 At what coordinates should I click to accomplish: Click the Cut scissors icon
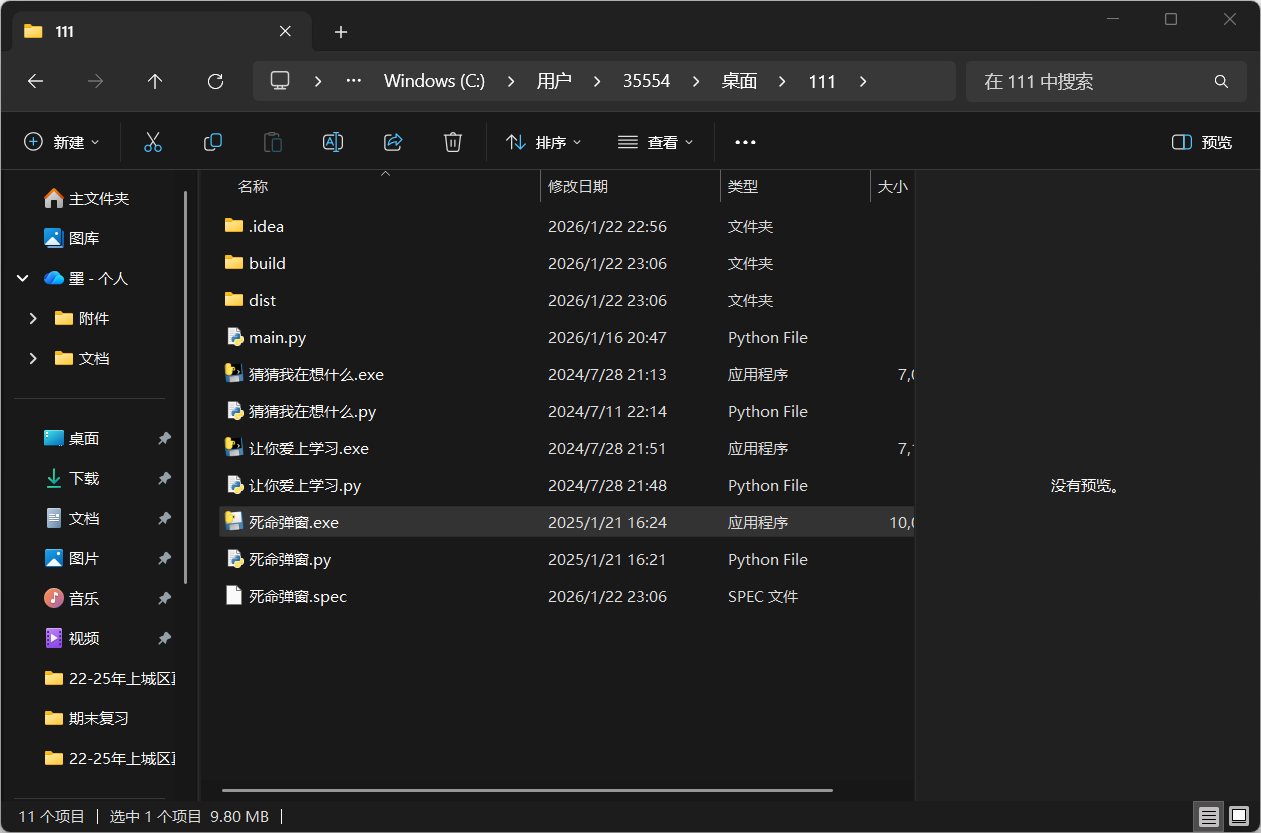(153, 142)
